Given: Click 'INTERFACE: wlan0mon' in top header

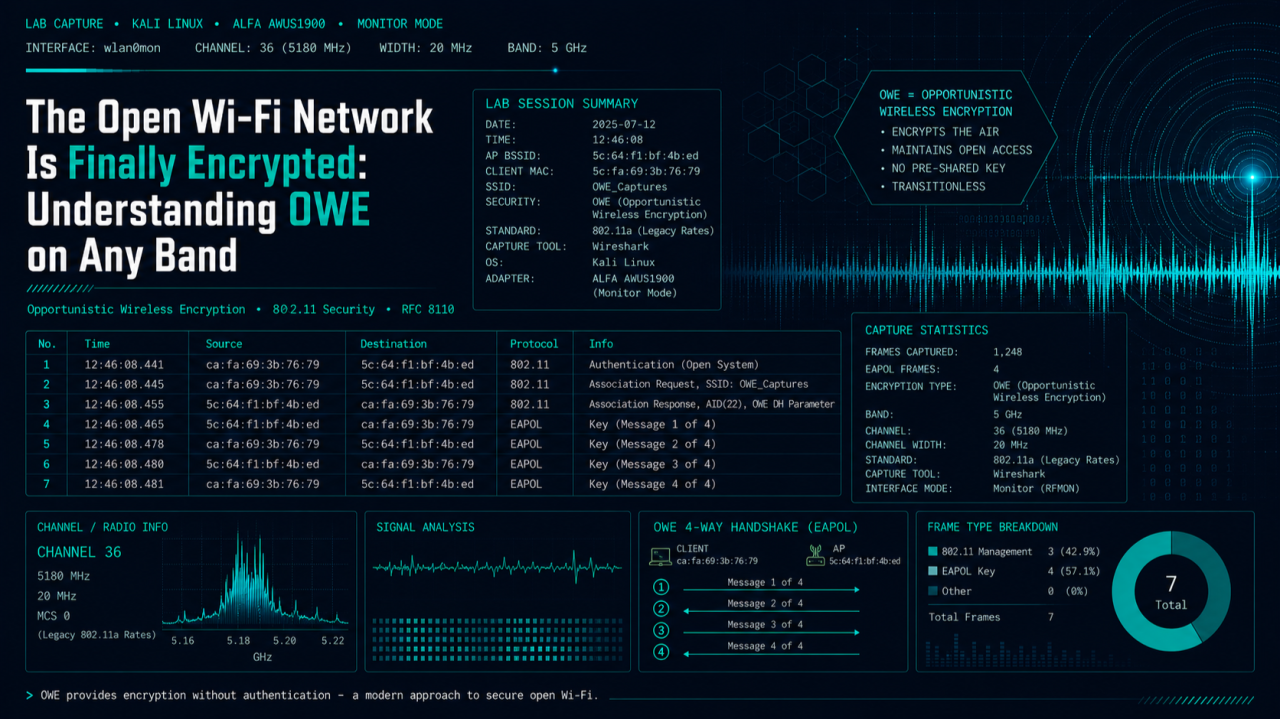Looking at the screenshot, I should pos(92,48).
